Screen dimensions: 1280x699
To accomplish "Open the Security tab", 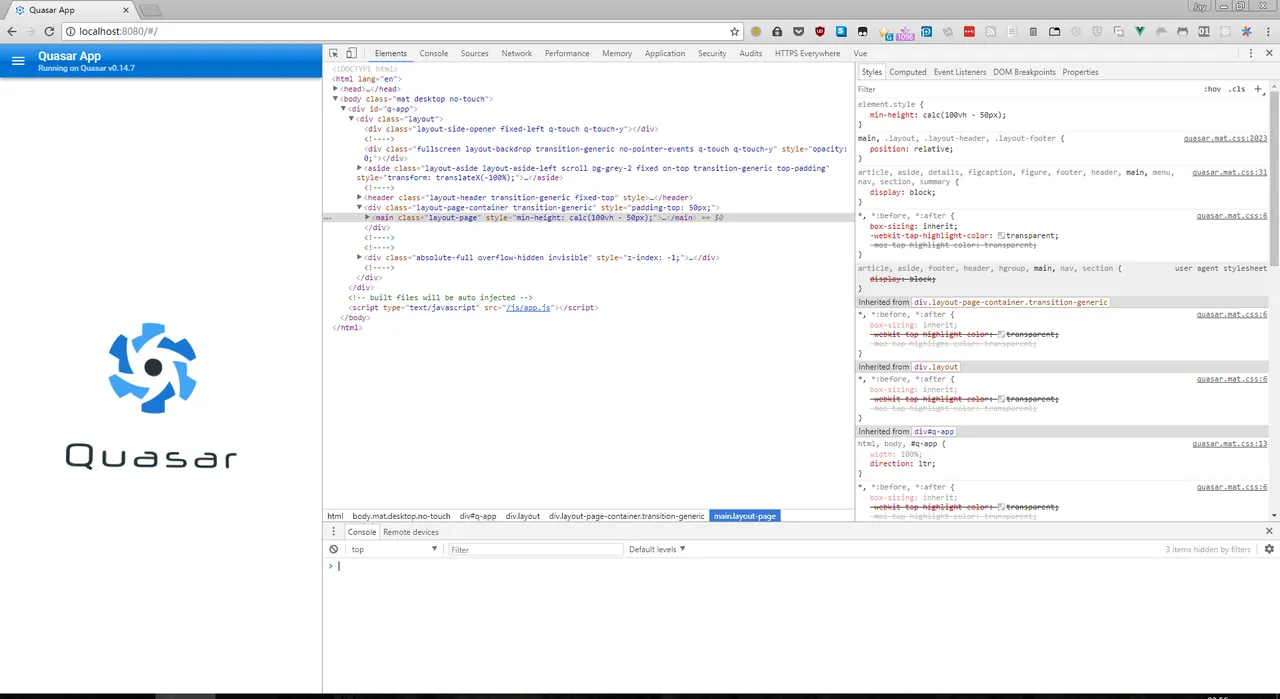I will (x=712, y=53).
